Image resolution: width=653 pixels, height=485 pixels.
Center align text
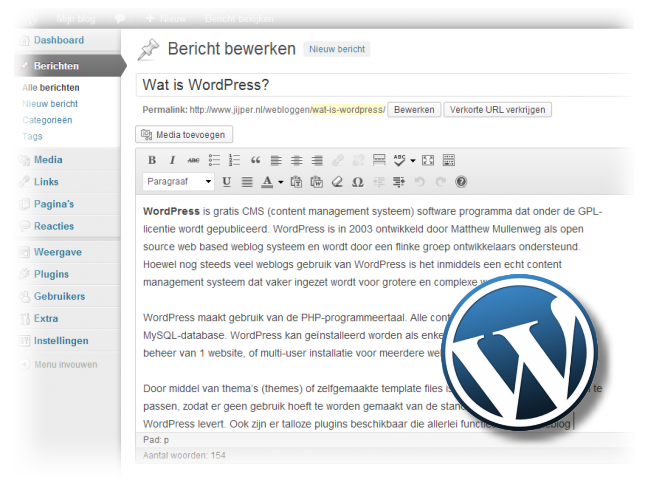(x=297, y=160)
